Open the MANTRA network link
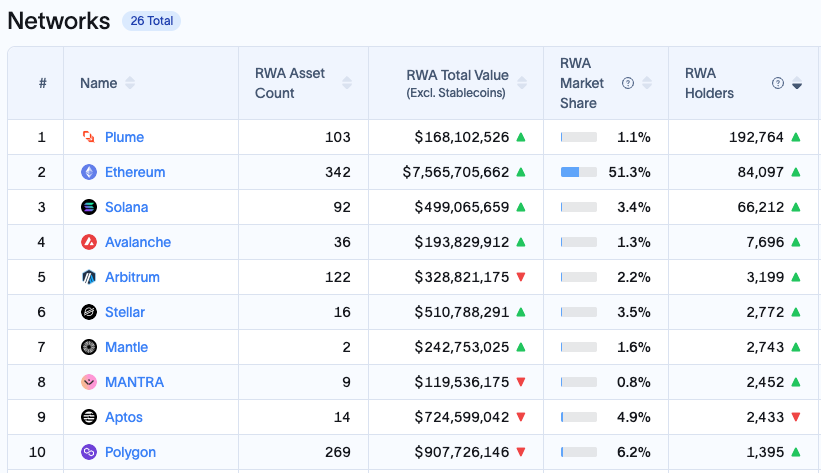 135,382
